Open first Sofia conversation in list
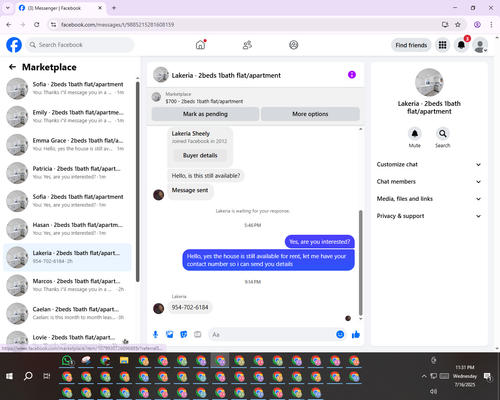This screenshot has height=400, width=500. pos(68,88)
